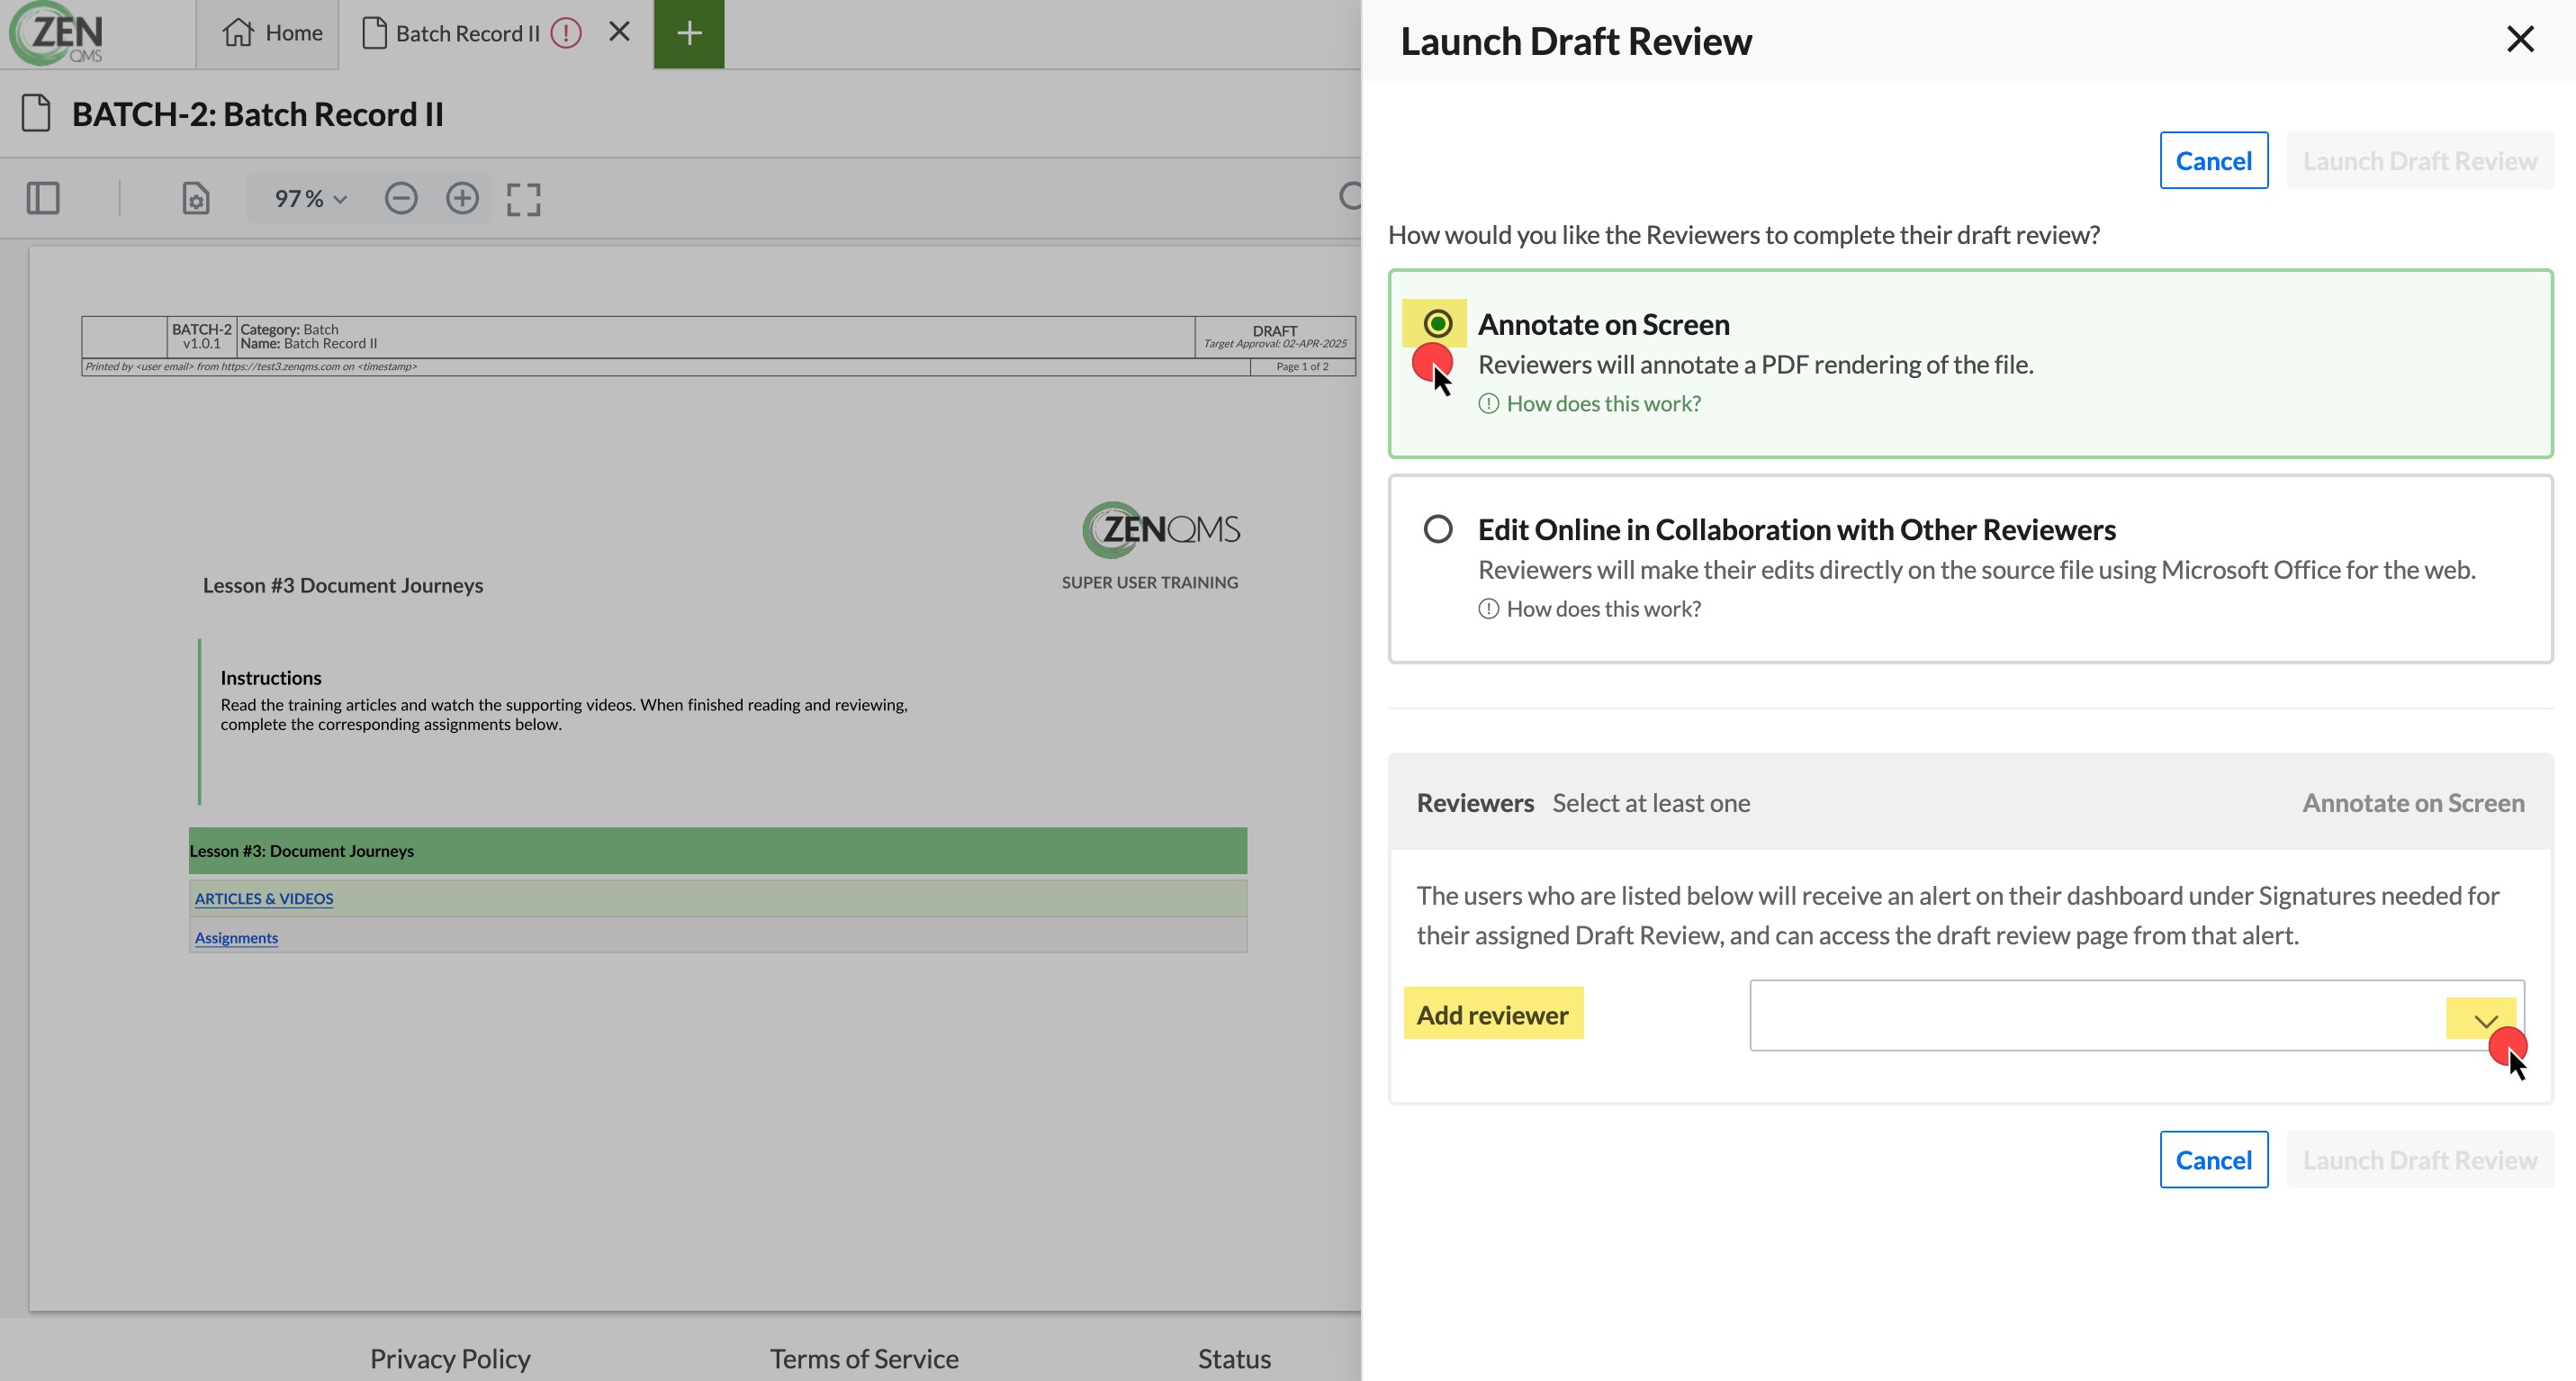Close the Launch Draft Review panel
Screen dimensions: 2576x1381
[2521, 39]
